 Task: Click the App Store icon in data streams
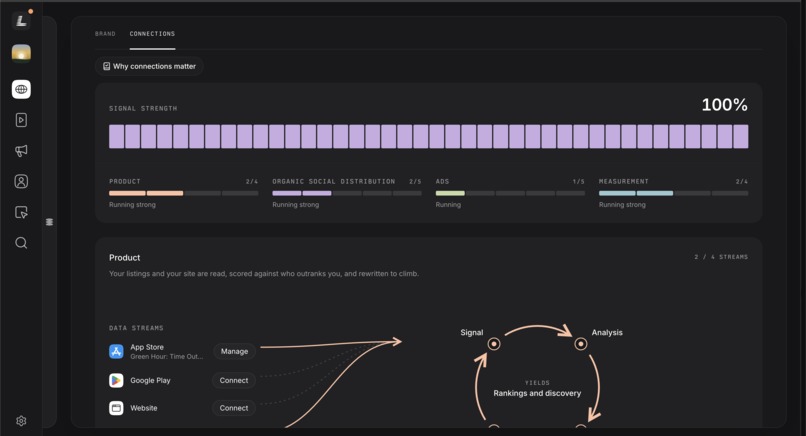click(116, 352)
